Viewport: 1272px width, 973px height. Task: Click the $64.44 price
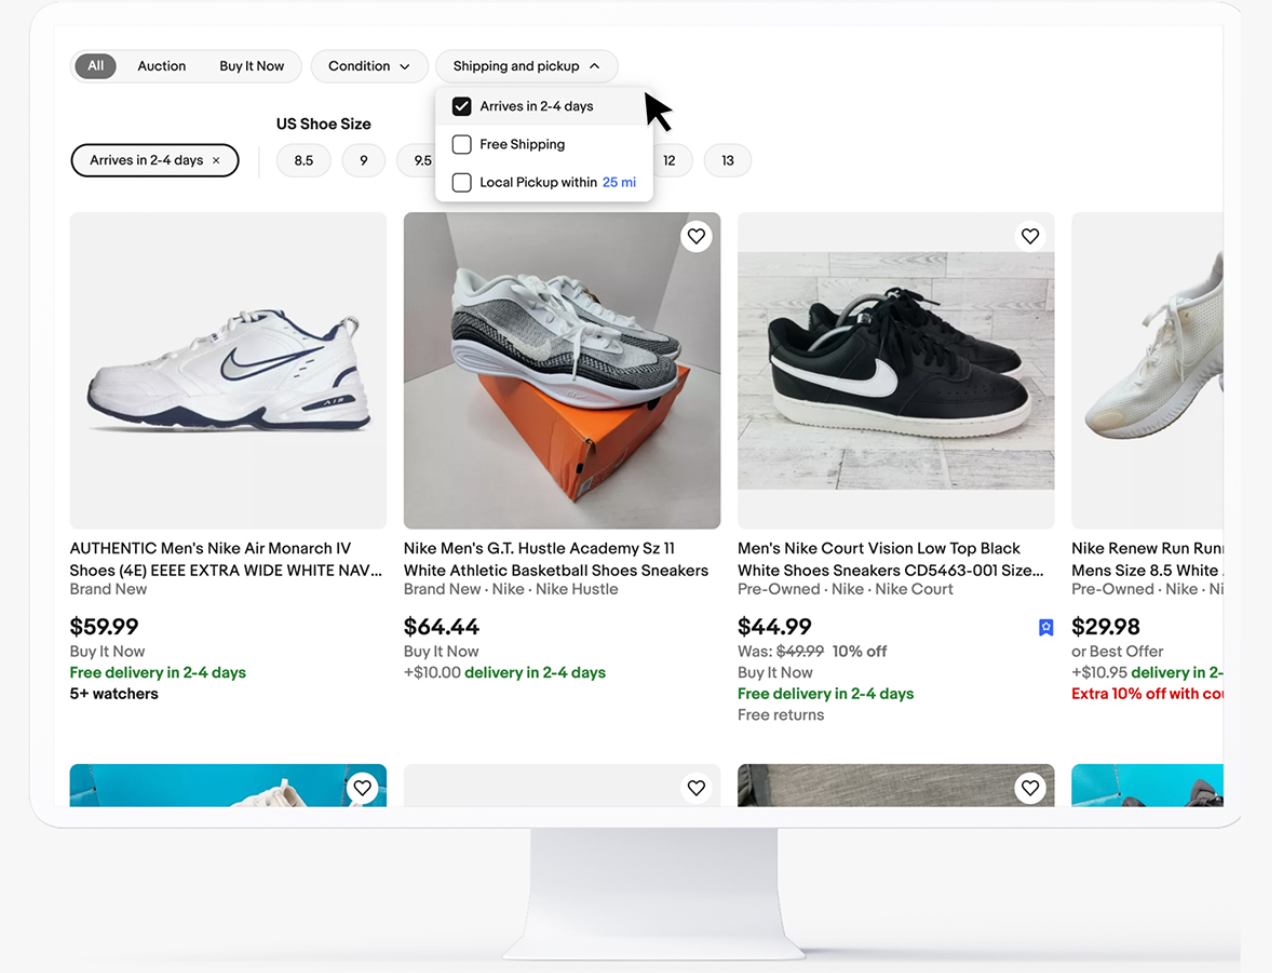[x=441, y=627]
